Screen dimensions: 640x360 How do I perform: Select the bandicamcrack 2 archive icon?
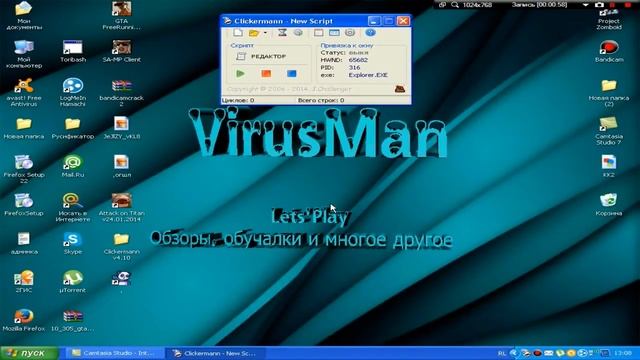click(x=122, y=93)
